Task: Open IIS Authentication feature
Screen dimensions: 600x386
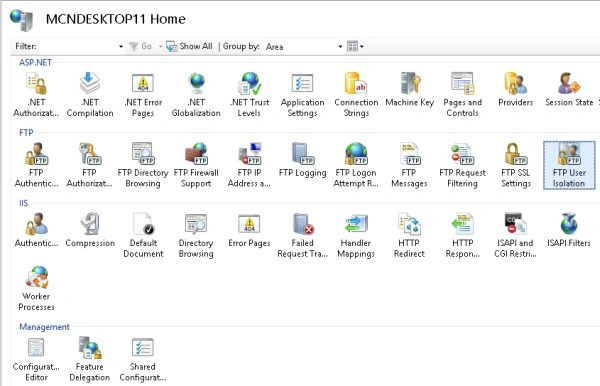Action: tap(36, 230)
